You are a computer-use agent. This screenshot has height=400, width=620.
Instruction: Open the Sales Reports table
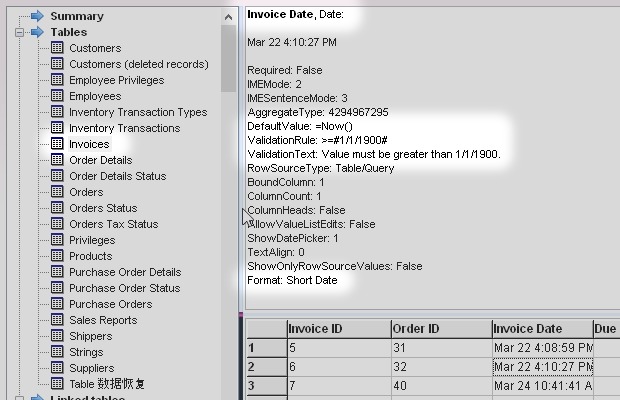pyautogui.click(x=103, y=320)
